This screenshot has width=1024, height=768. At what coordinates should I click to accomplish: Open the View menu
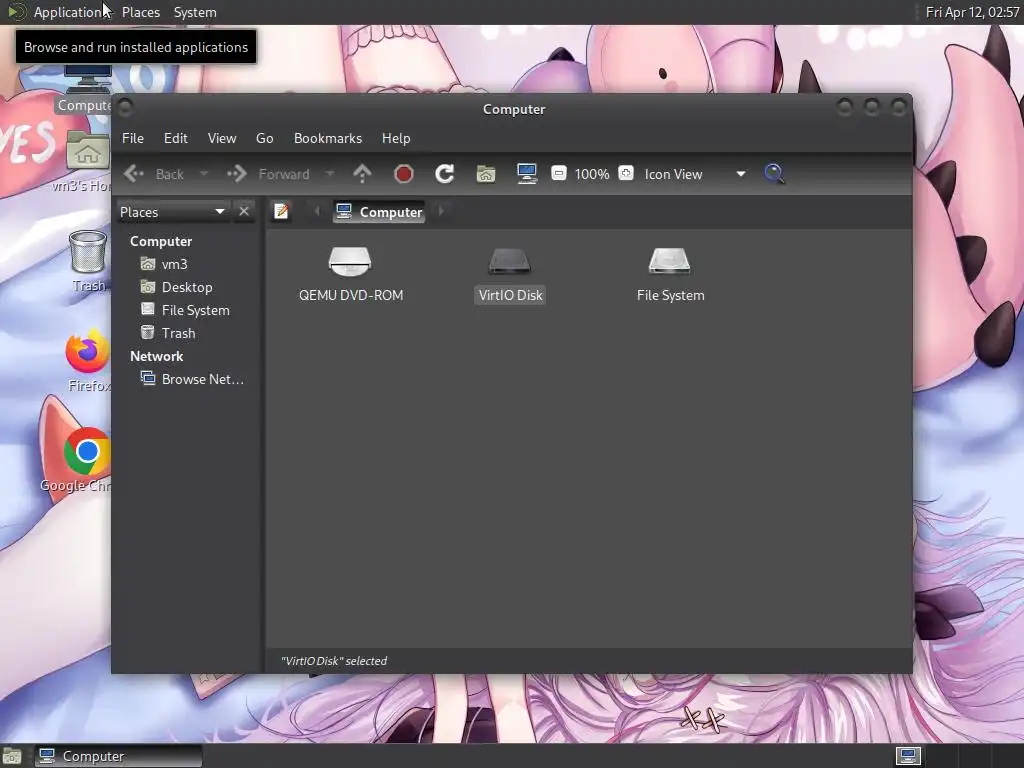222,138
